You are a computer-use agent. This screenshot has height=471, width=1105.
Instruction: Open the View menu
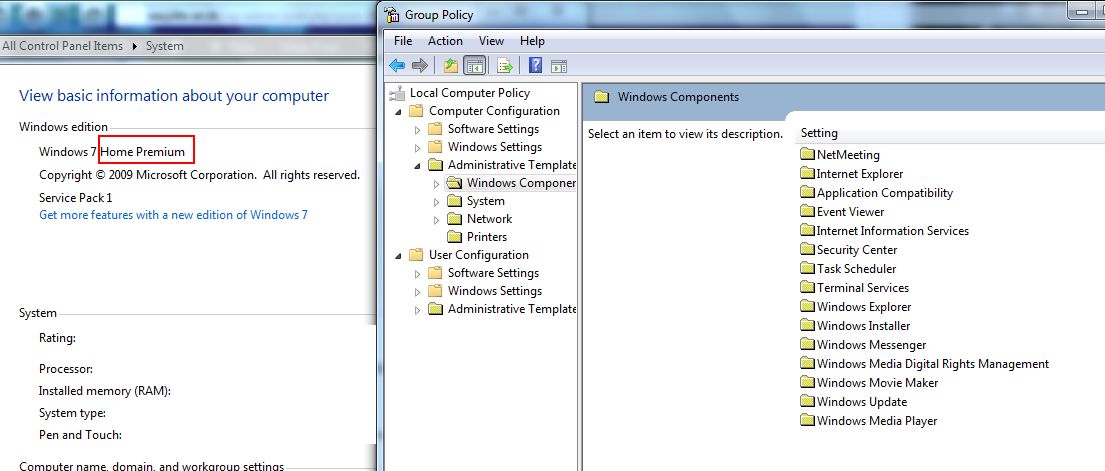pos(491,41)
